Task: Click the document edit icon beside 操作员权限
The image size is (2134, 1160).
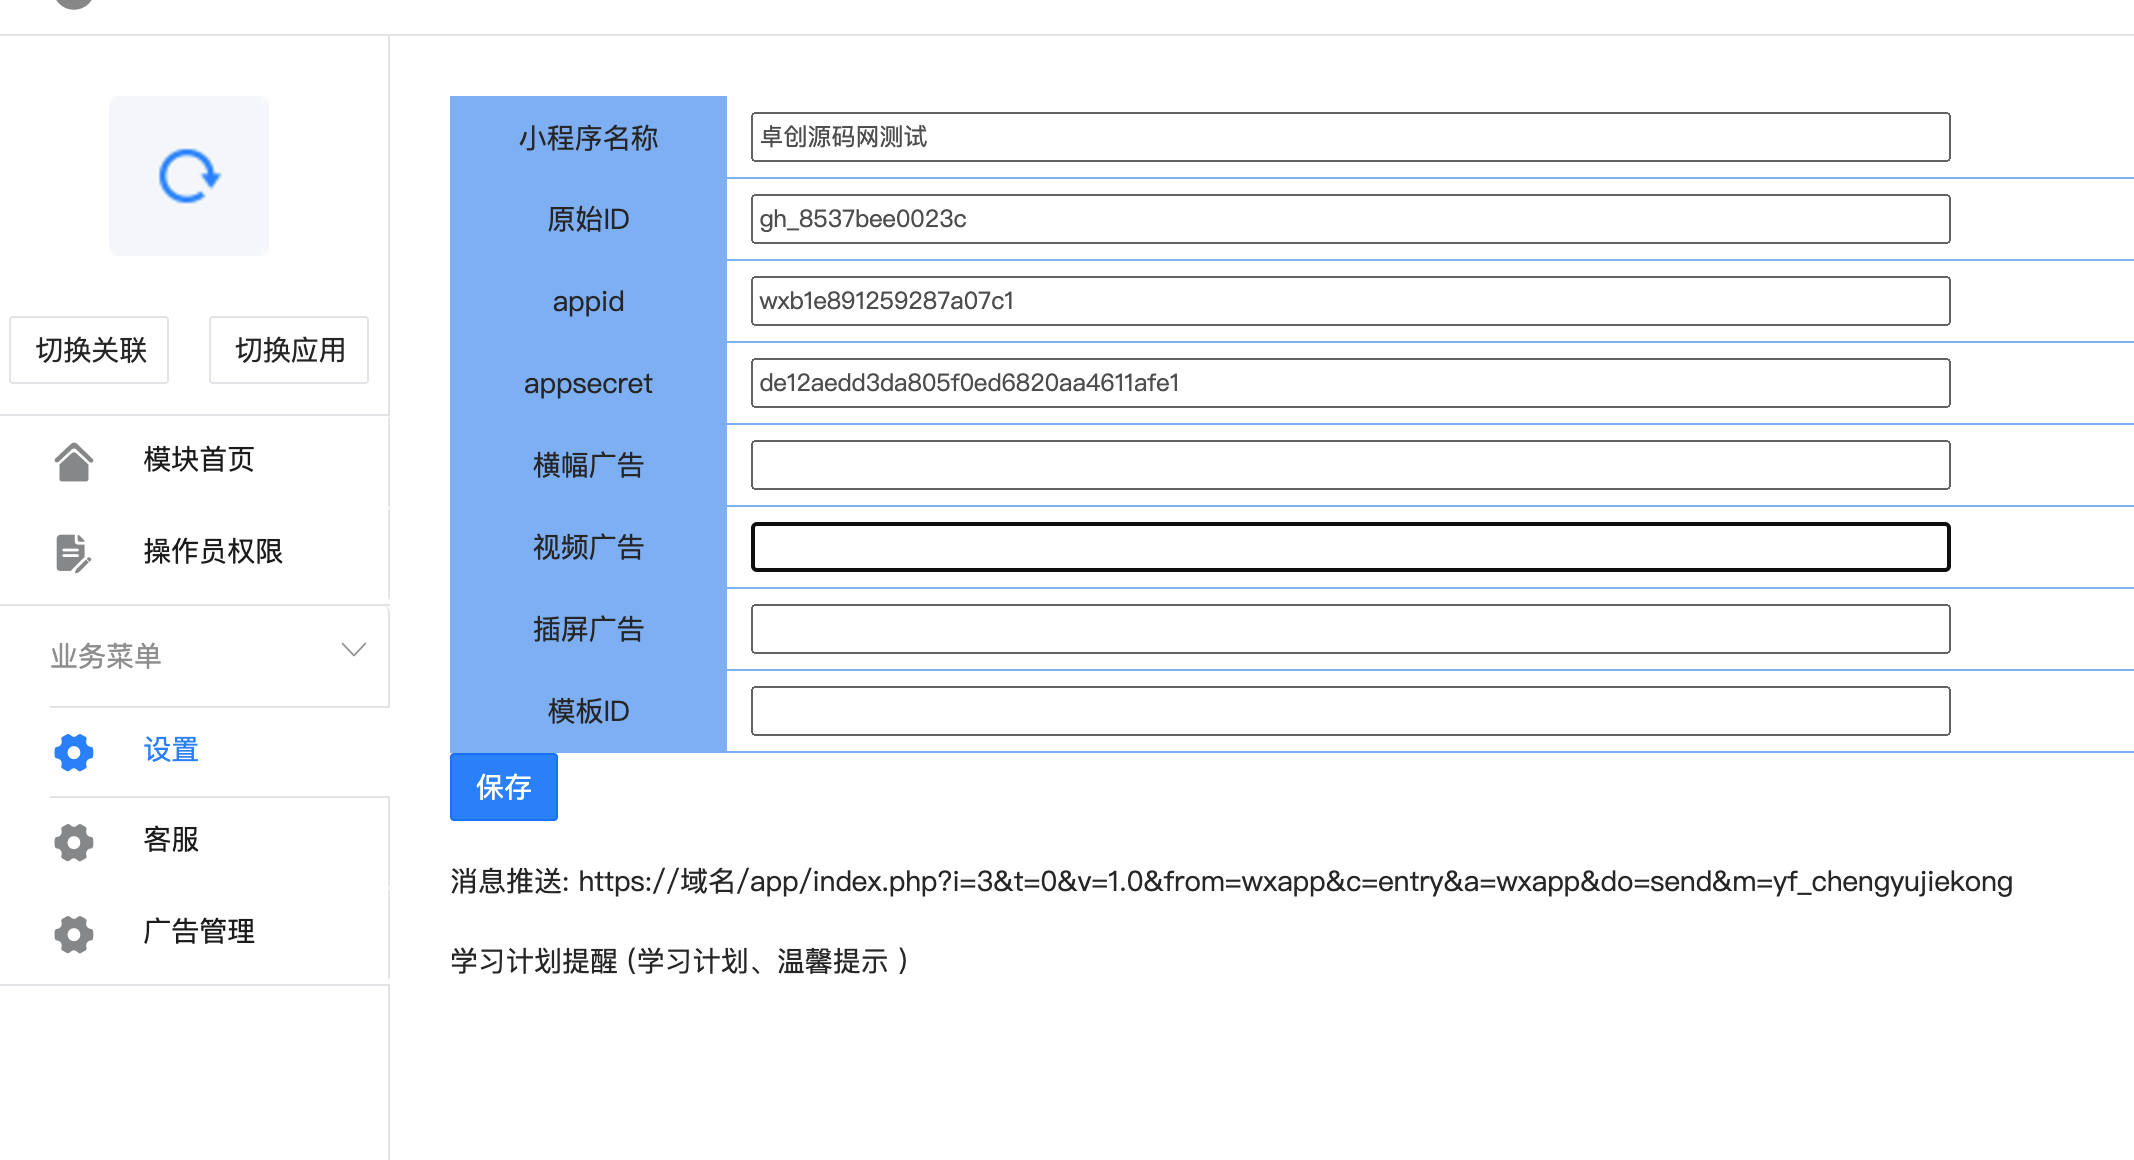Action: coord(74,552)
